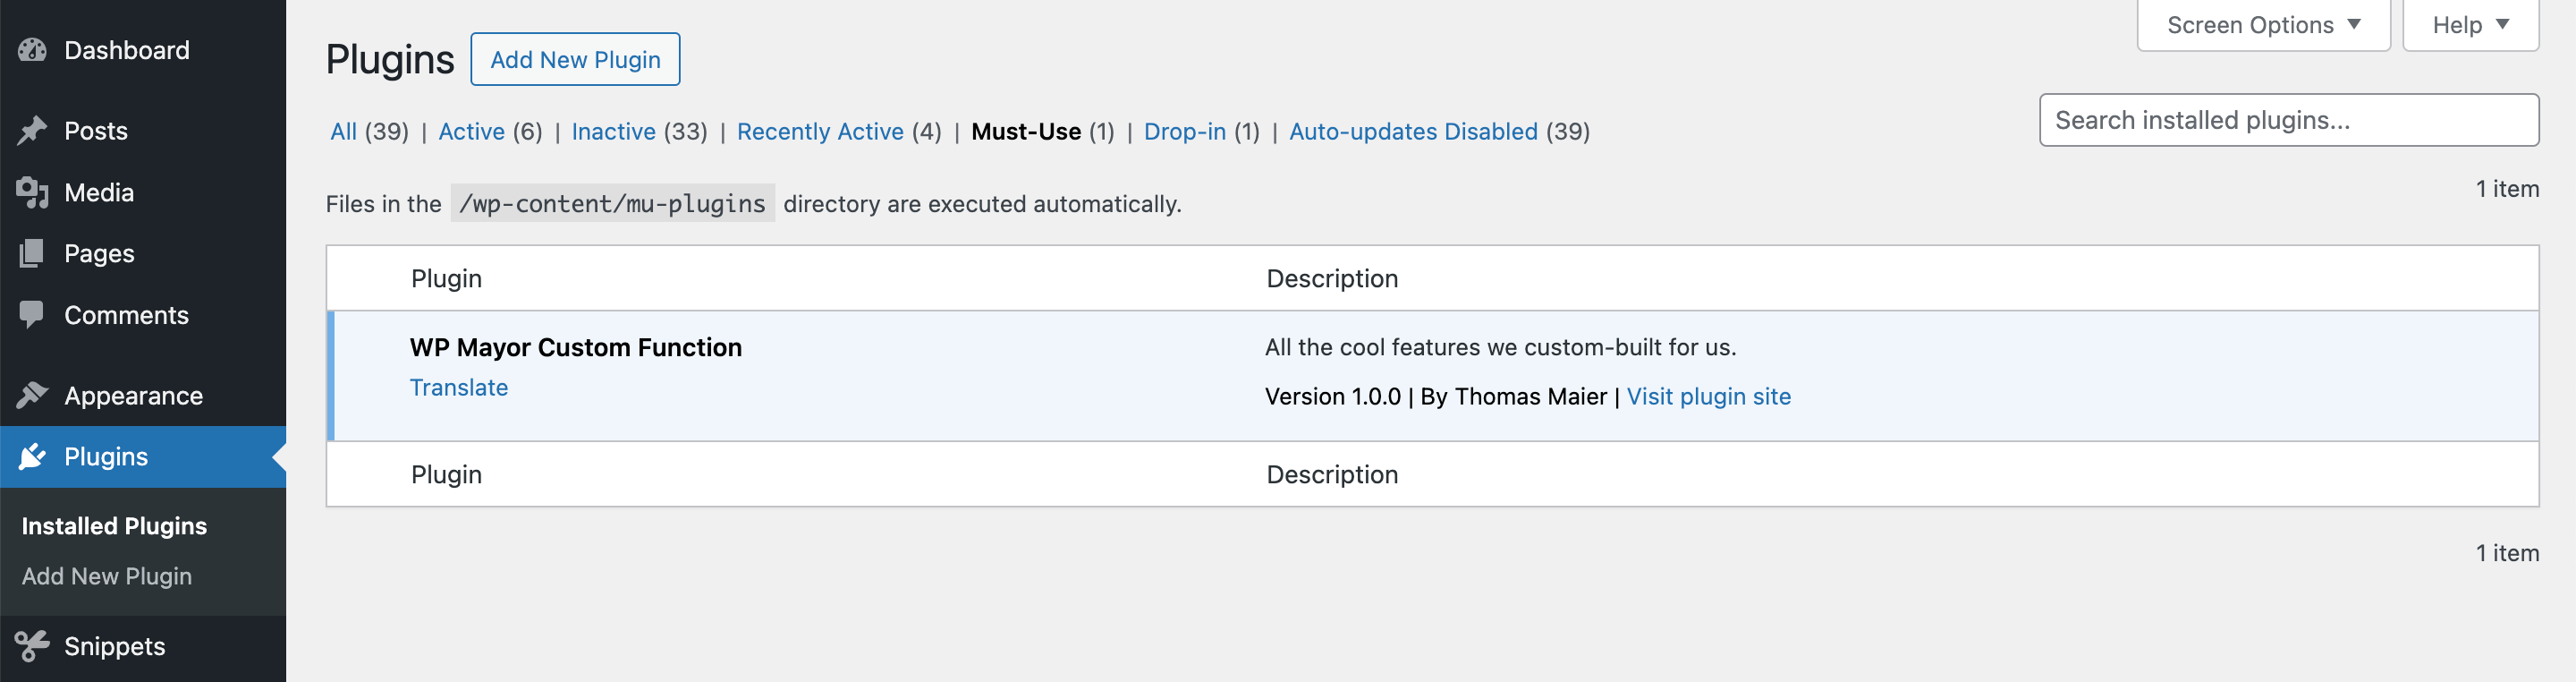The height and width of the screenshot is (682, 2576).
Task: Click the WP Mayor Custom Function plugin name
Action: [576, 347]
